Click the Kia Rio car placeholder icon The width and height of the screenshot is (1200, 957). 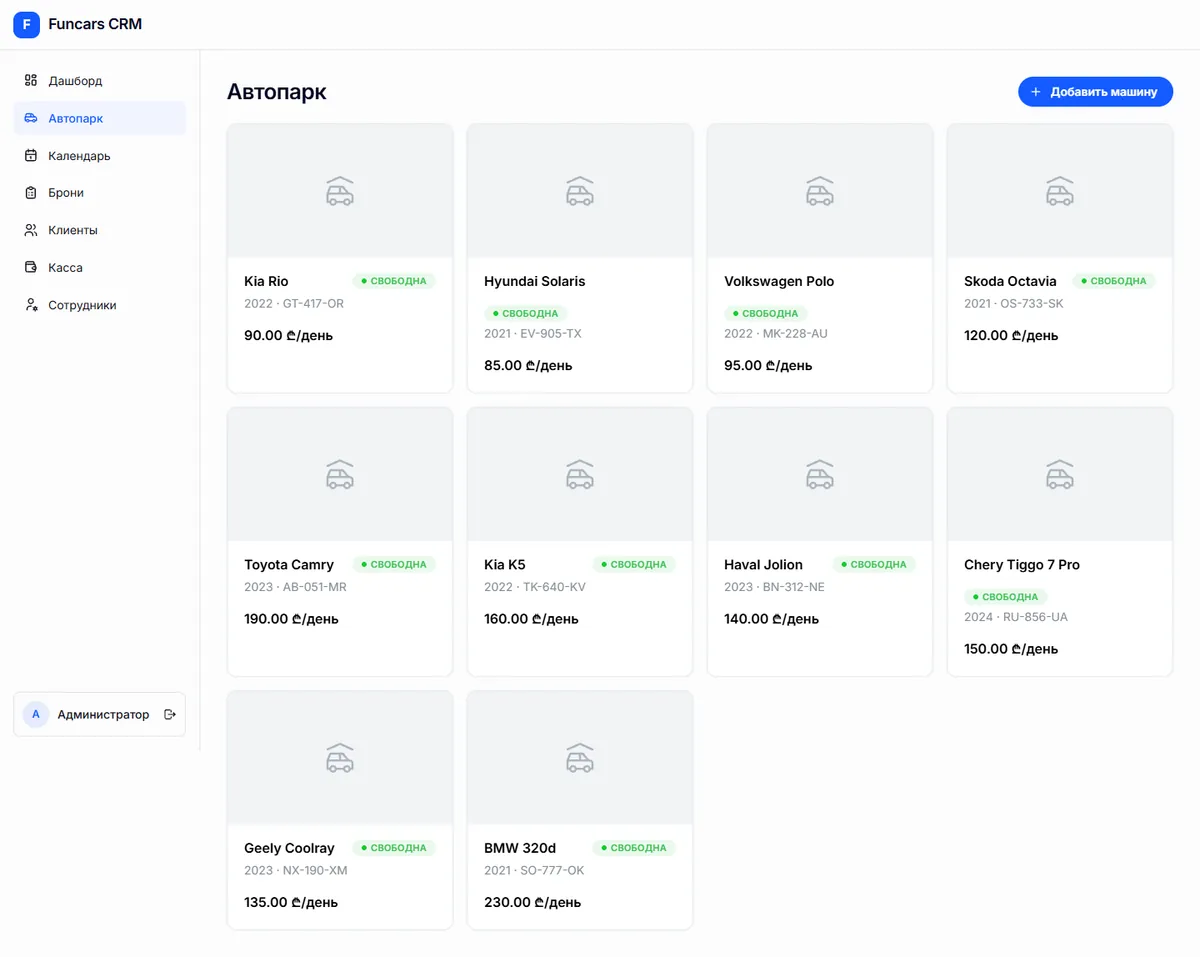[x=340, y=191]
